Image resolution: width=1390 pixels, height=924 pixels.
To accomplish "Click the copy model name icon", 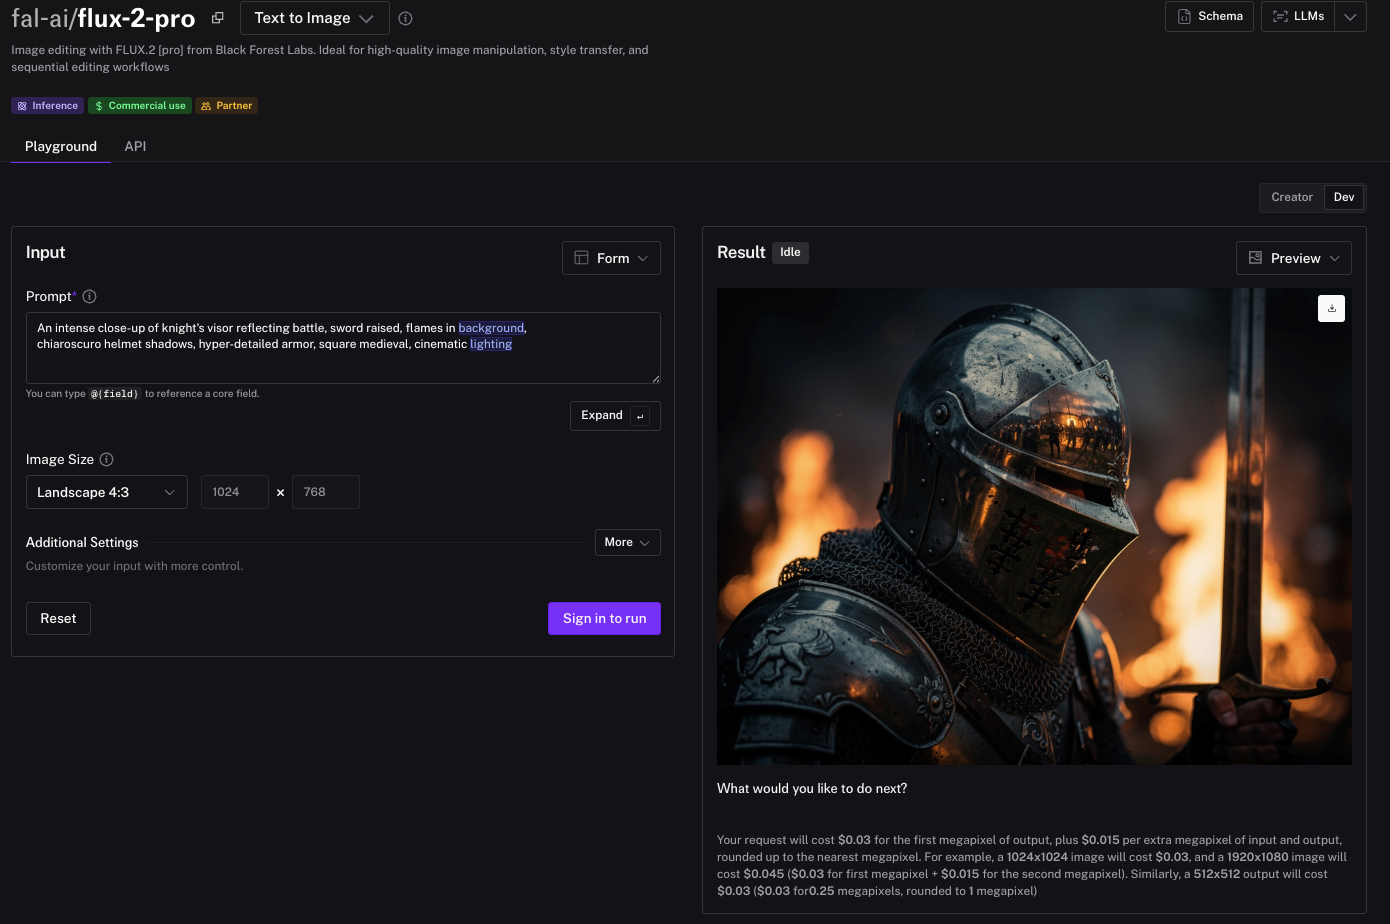I will [x=217, y=18].
